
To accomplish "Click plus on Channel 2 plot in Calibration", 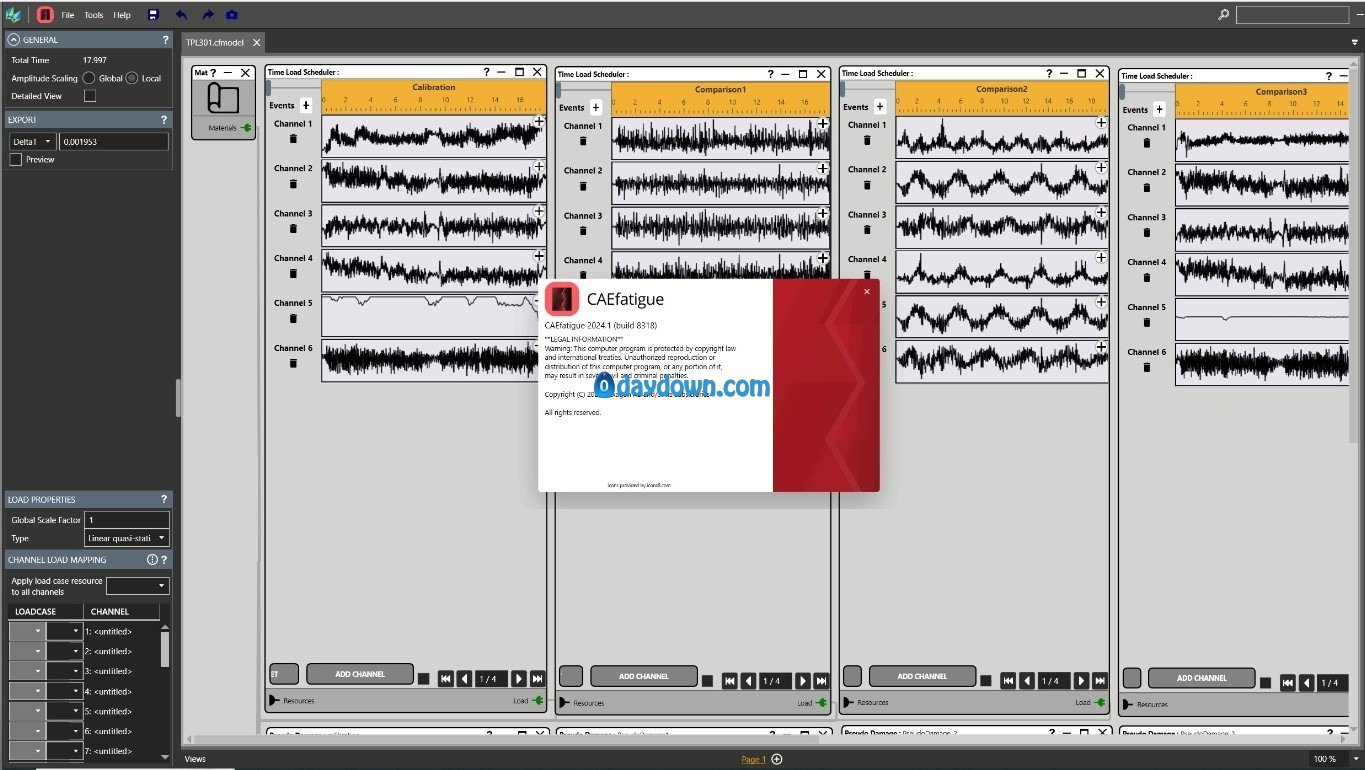I will click(x=539, y=166).
